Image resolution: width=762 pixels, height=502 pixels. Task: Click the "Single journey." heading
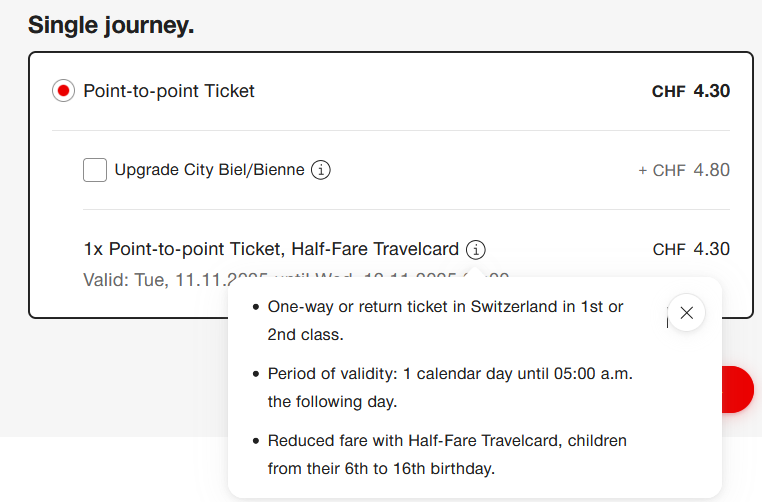pos(111,25)
